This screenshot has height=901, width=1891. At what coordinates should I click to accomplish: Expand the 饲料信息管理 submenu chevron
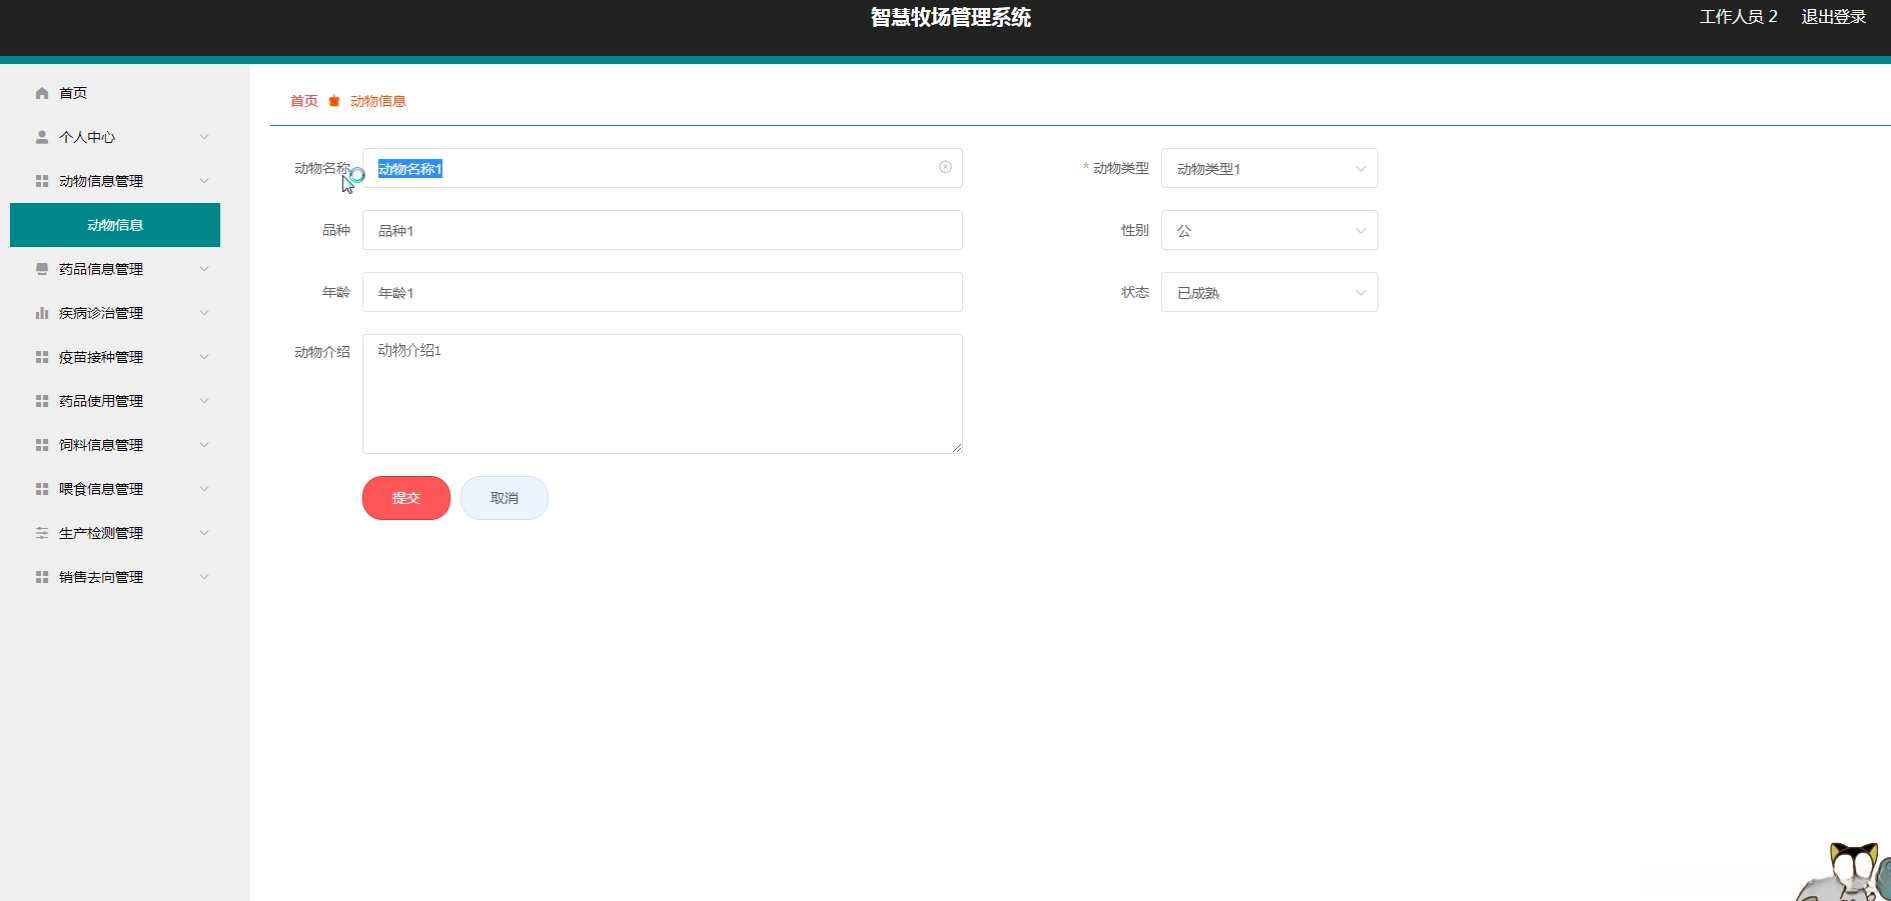pyautogui.click(x=204, y=445)
